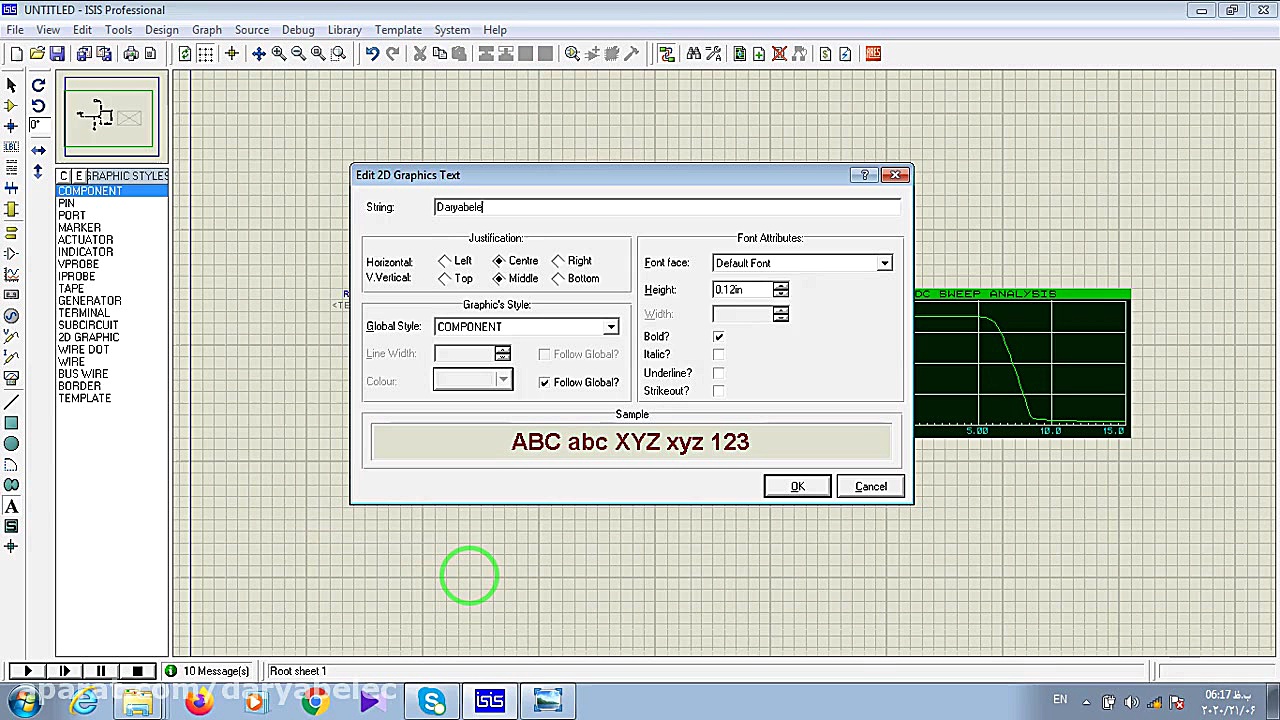1280x720 pixels.
Task: Select the 2D Graphics Text tool
Action: point(11,506)
